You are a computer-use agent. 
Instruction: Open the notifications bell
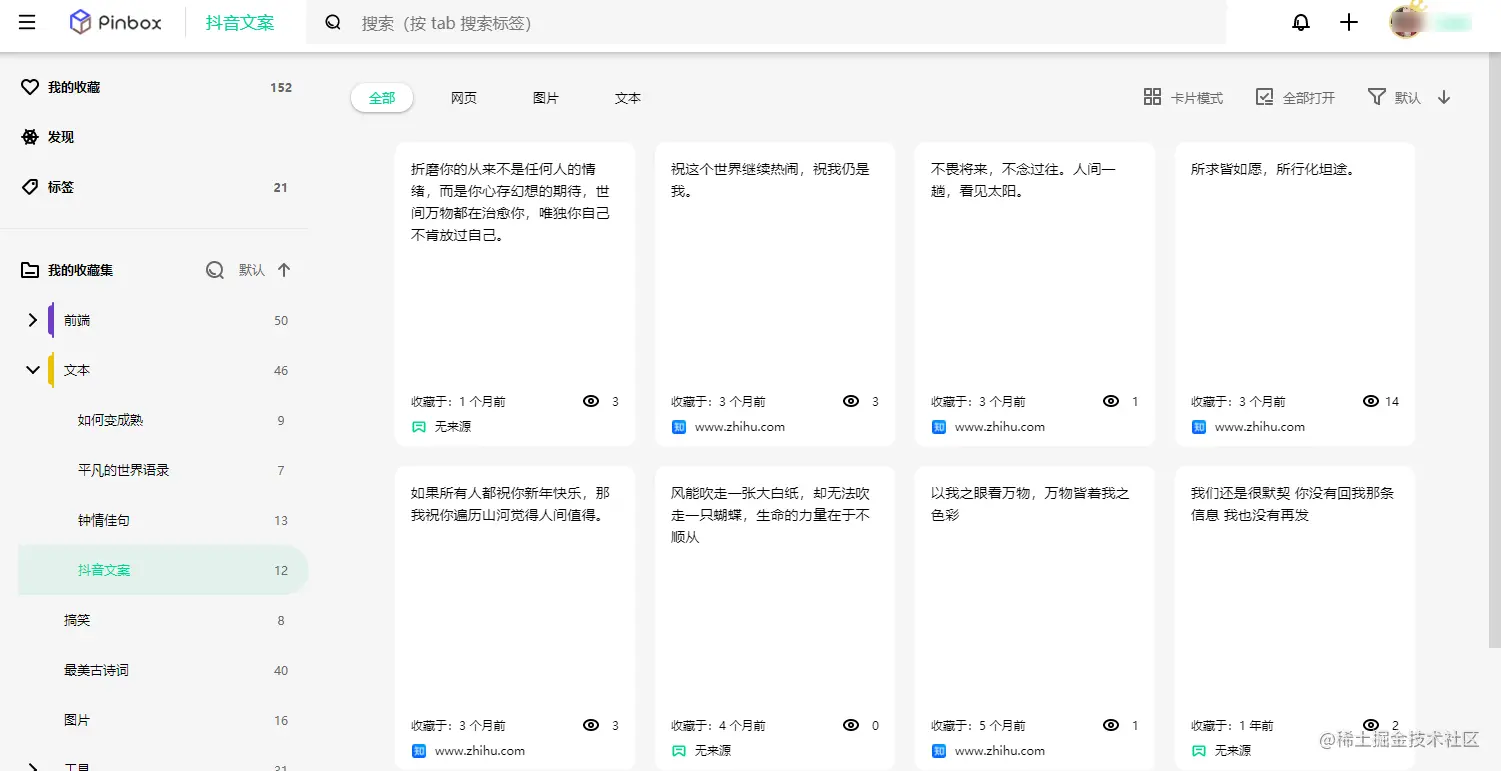1301,22
